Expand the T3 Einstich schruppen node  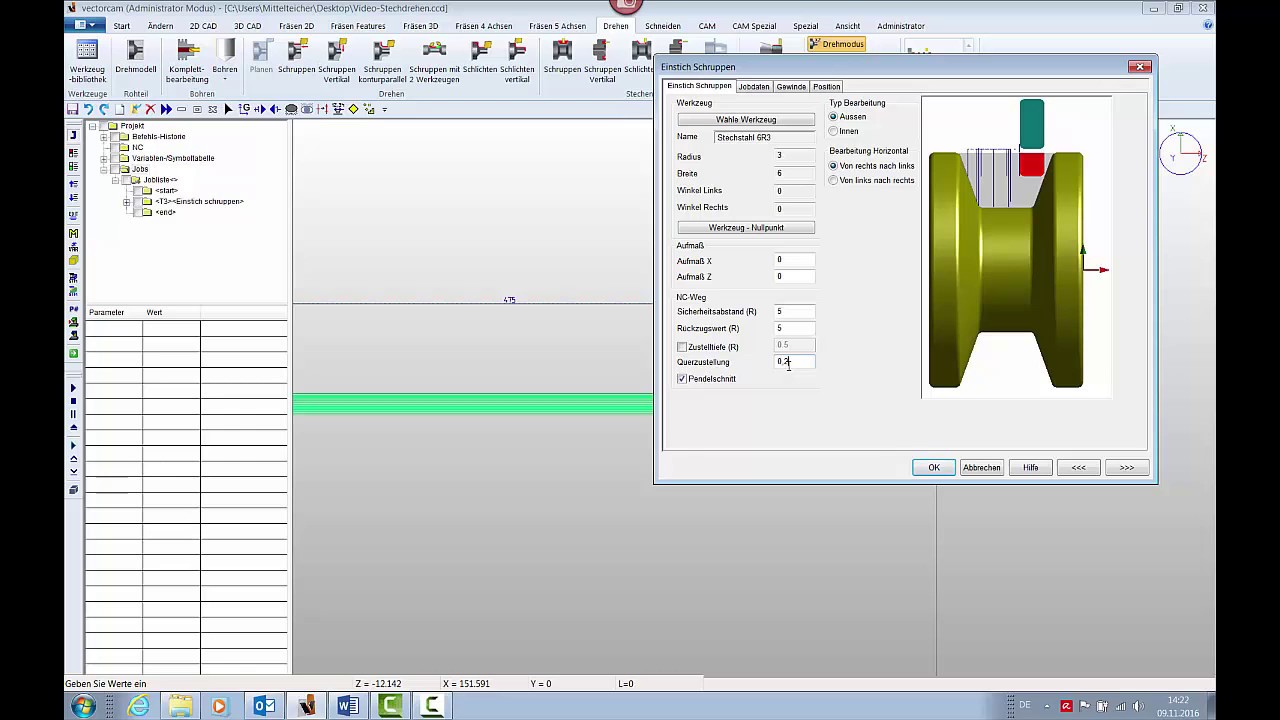[x=127, y=202]
